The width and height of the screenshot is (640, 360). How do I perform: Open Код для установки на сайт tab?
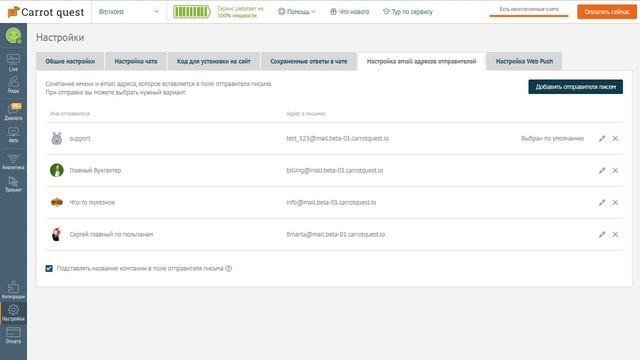(x=213, y=61)
